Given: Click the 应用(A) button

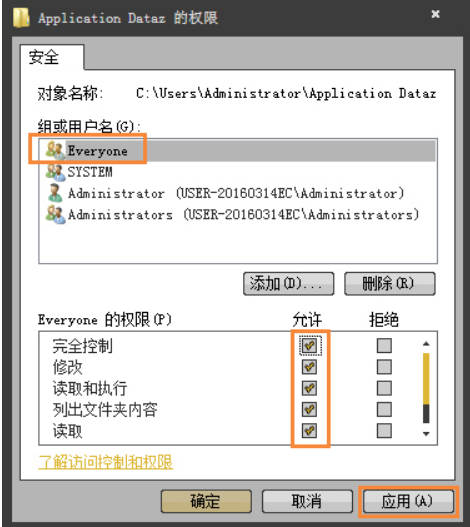Looking at the screenshot, I should [408, 501].
